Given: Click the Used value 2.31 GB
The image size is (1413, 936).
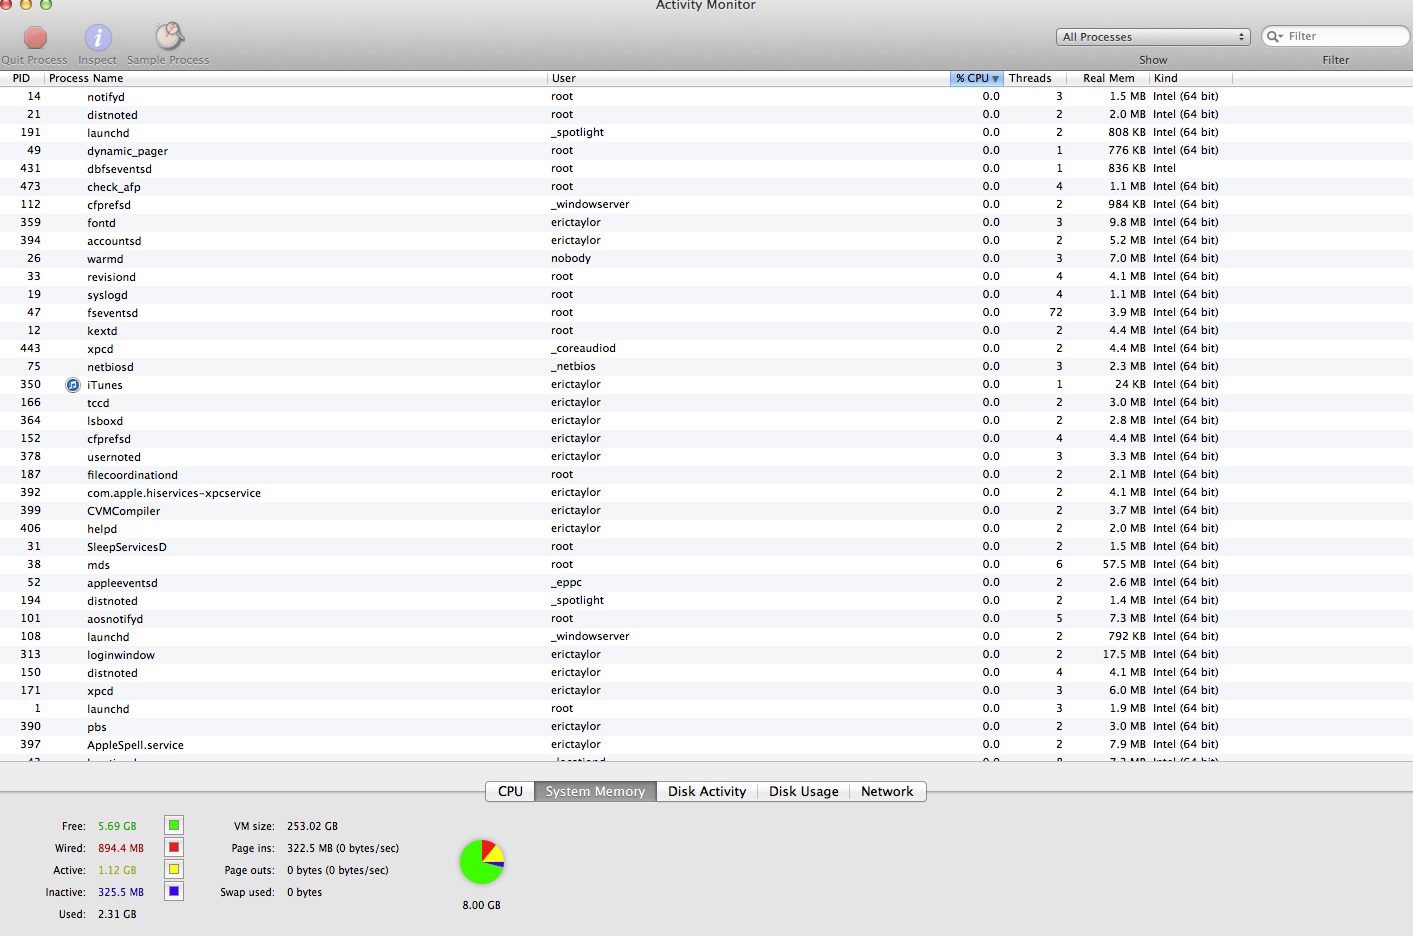Looking at the screenshot, I should pos(117,914).
